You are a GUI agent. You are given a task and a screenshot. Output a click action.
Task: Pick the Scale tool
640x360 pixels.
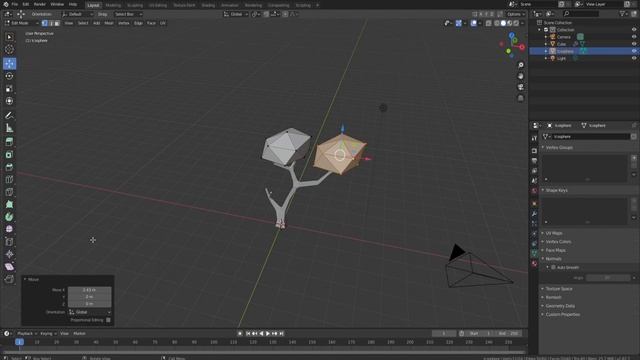(9, 89)
